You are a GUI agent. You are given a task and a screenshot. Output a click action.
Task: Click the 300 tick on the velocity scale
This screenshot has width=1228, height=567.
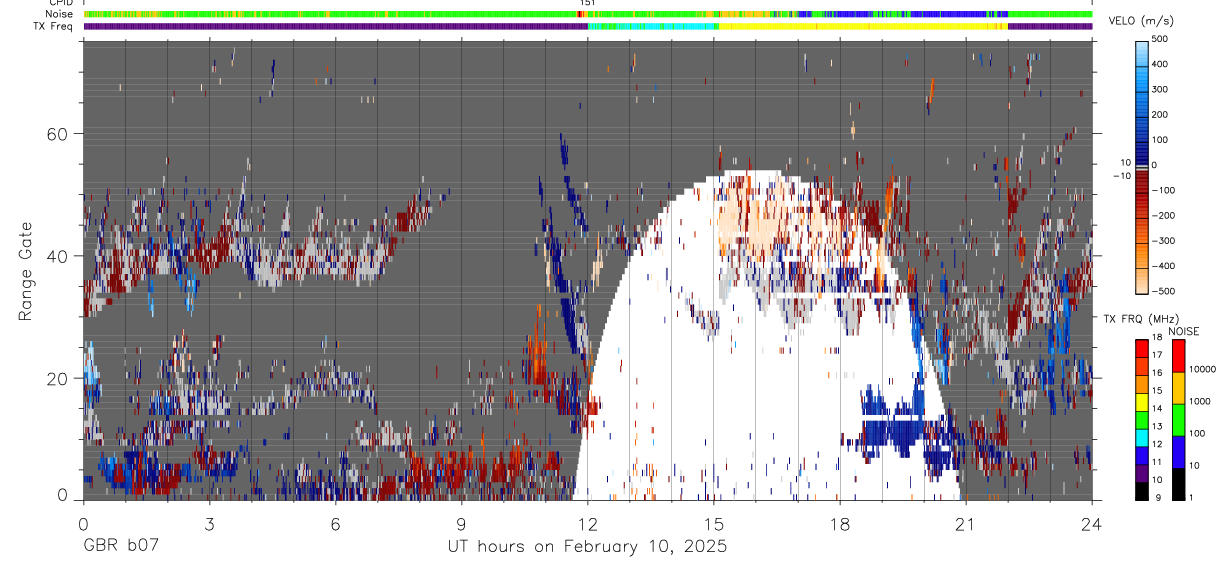pyautogui.click(x=1162, y=89)
